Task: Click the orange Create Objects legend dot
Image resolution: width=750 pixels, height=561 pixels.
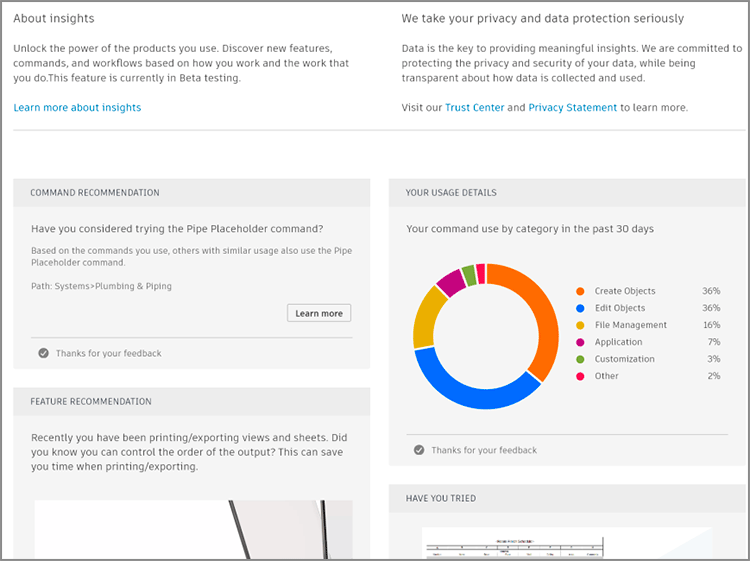Action: coord(580,291)
